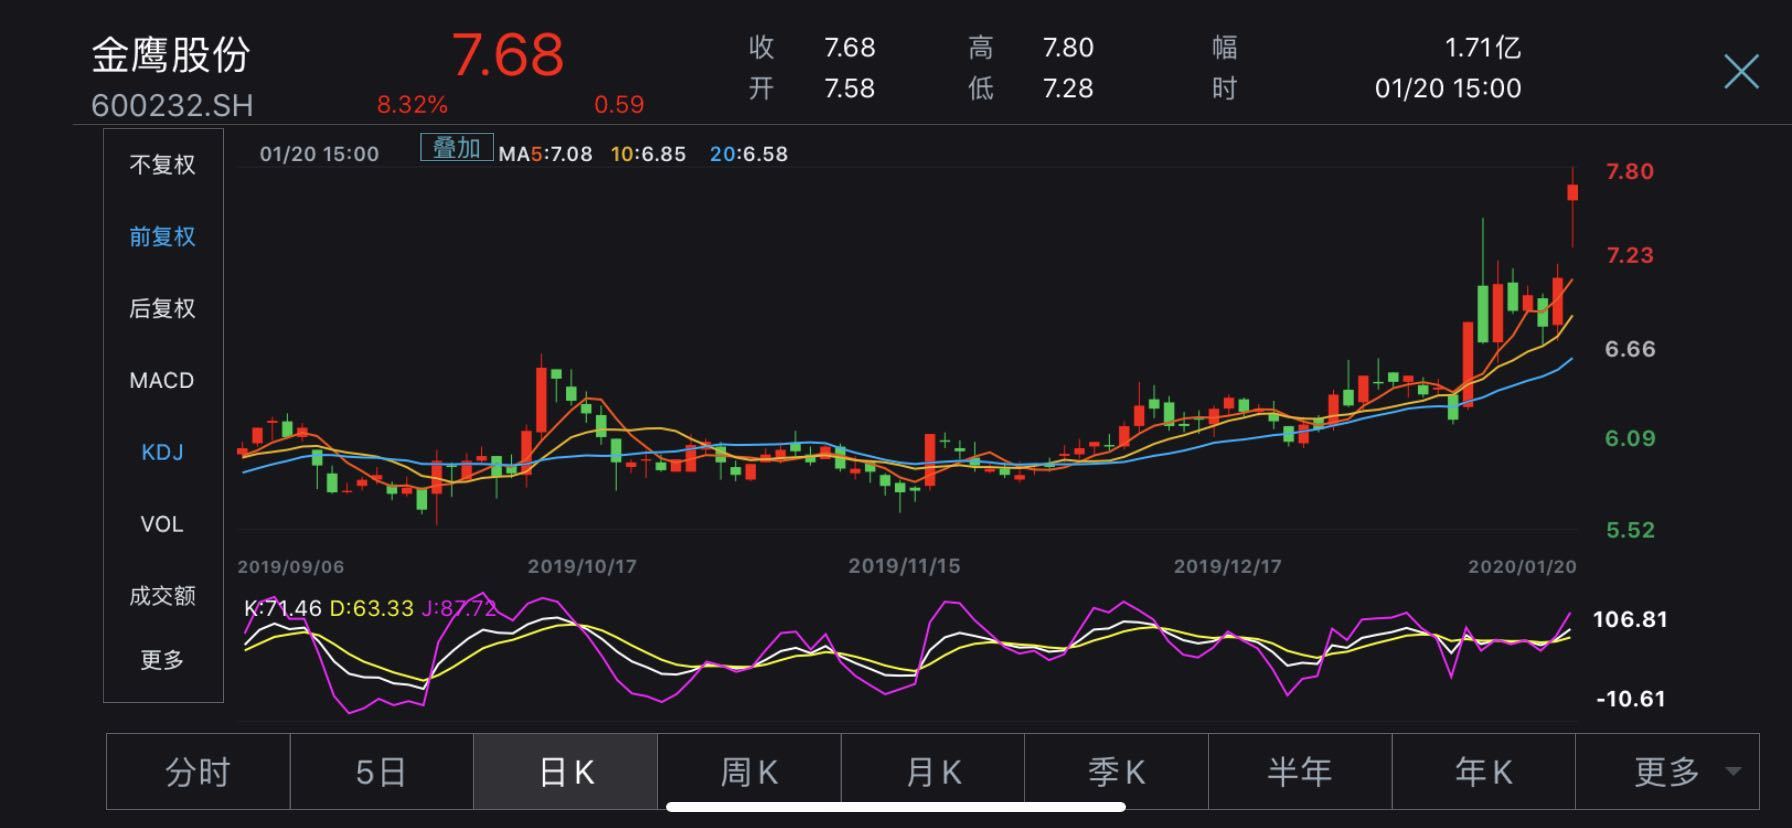Switch to the 半年 tab
1792x828 pixels.
(x=1300, y=771)
